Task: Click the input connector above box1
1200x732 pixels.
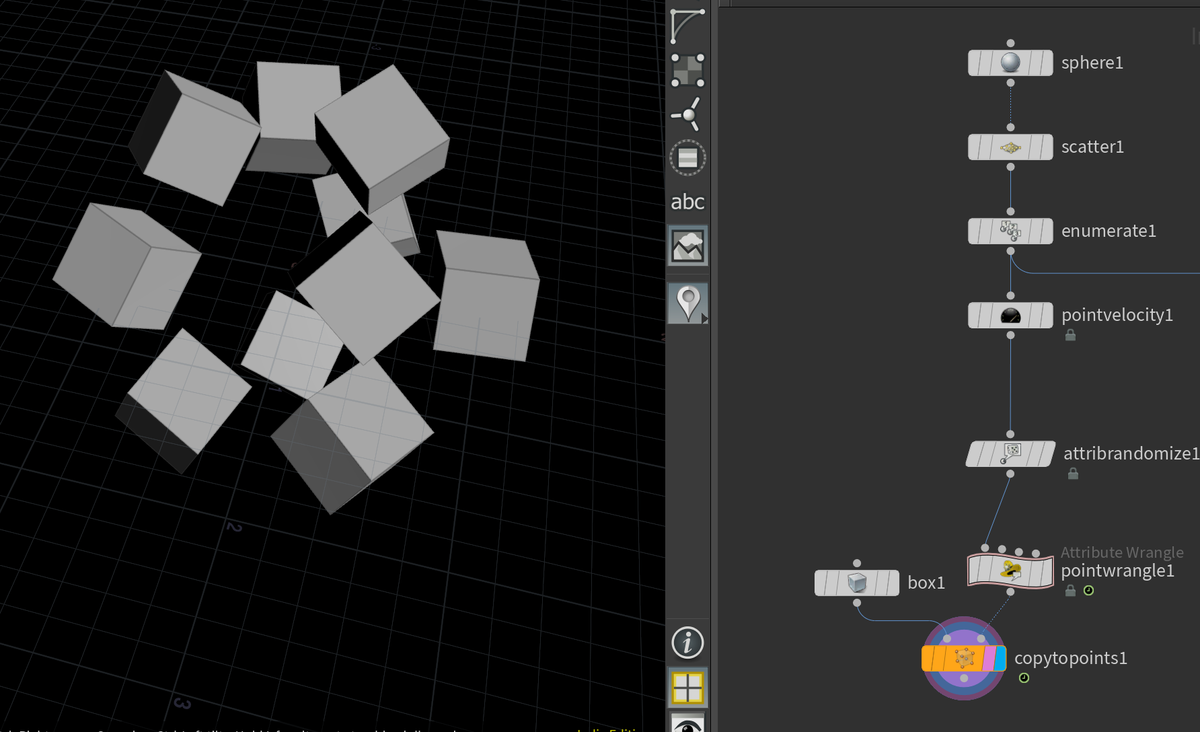Action: [856, 563]
